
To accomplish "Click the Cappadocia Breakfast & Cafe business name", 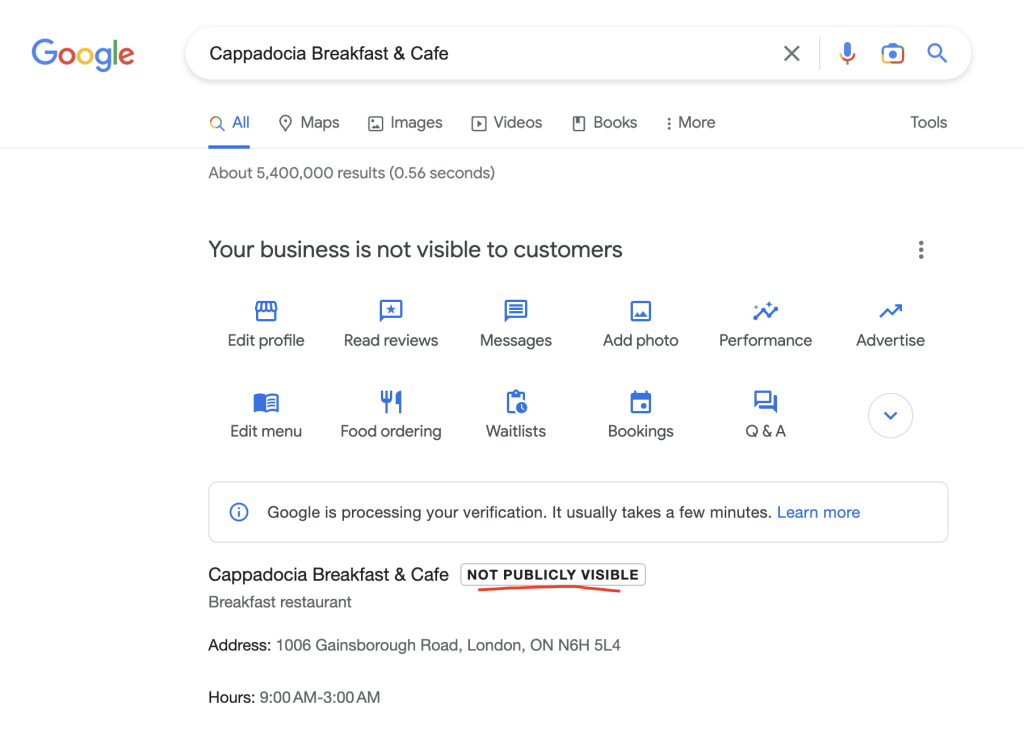I will [x=328, y=575].
